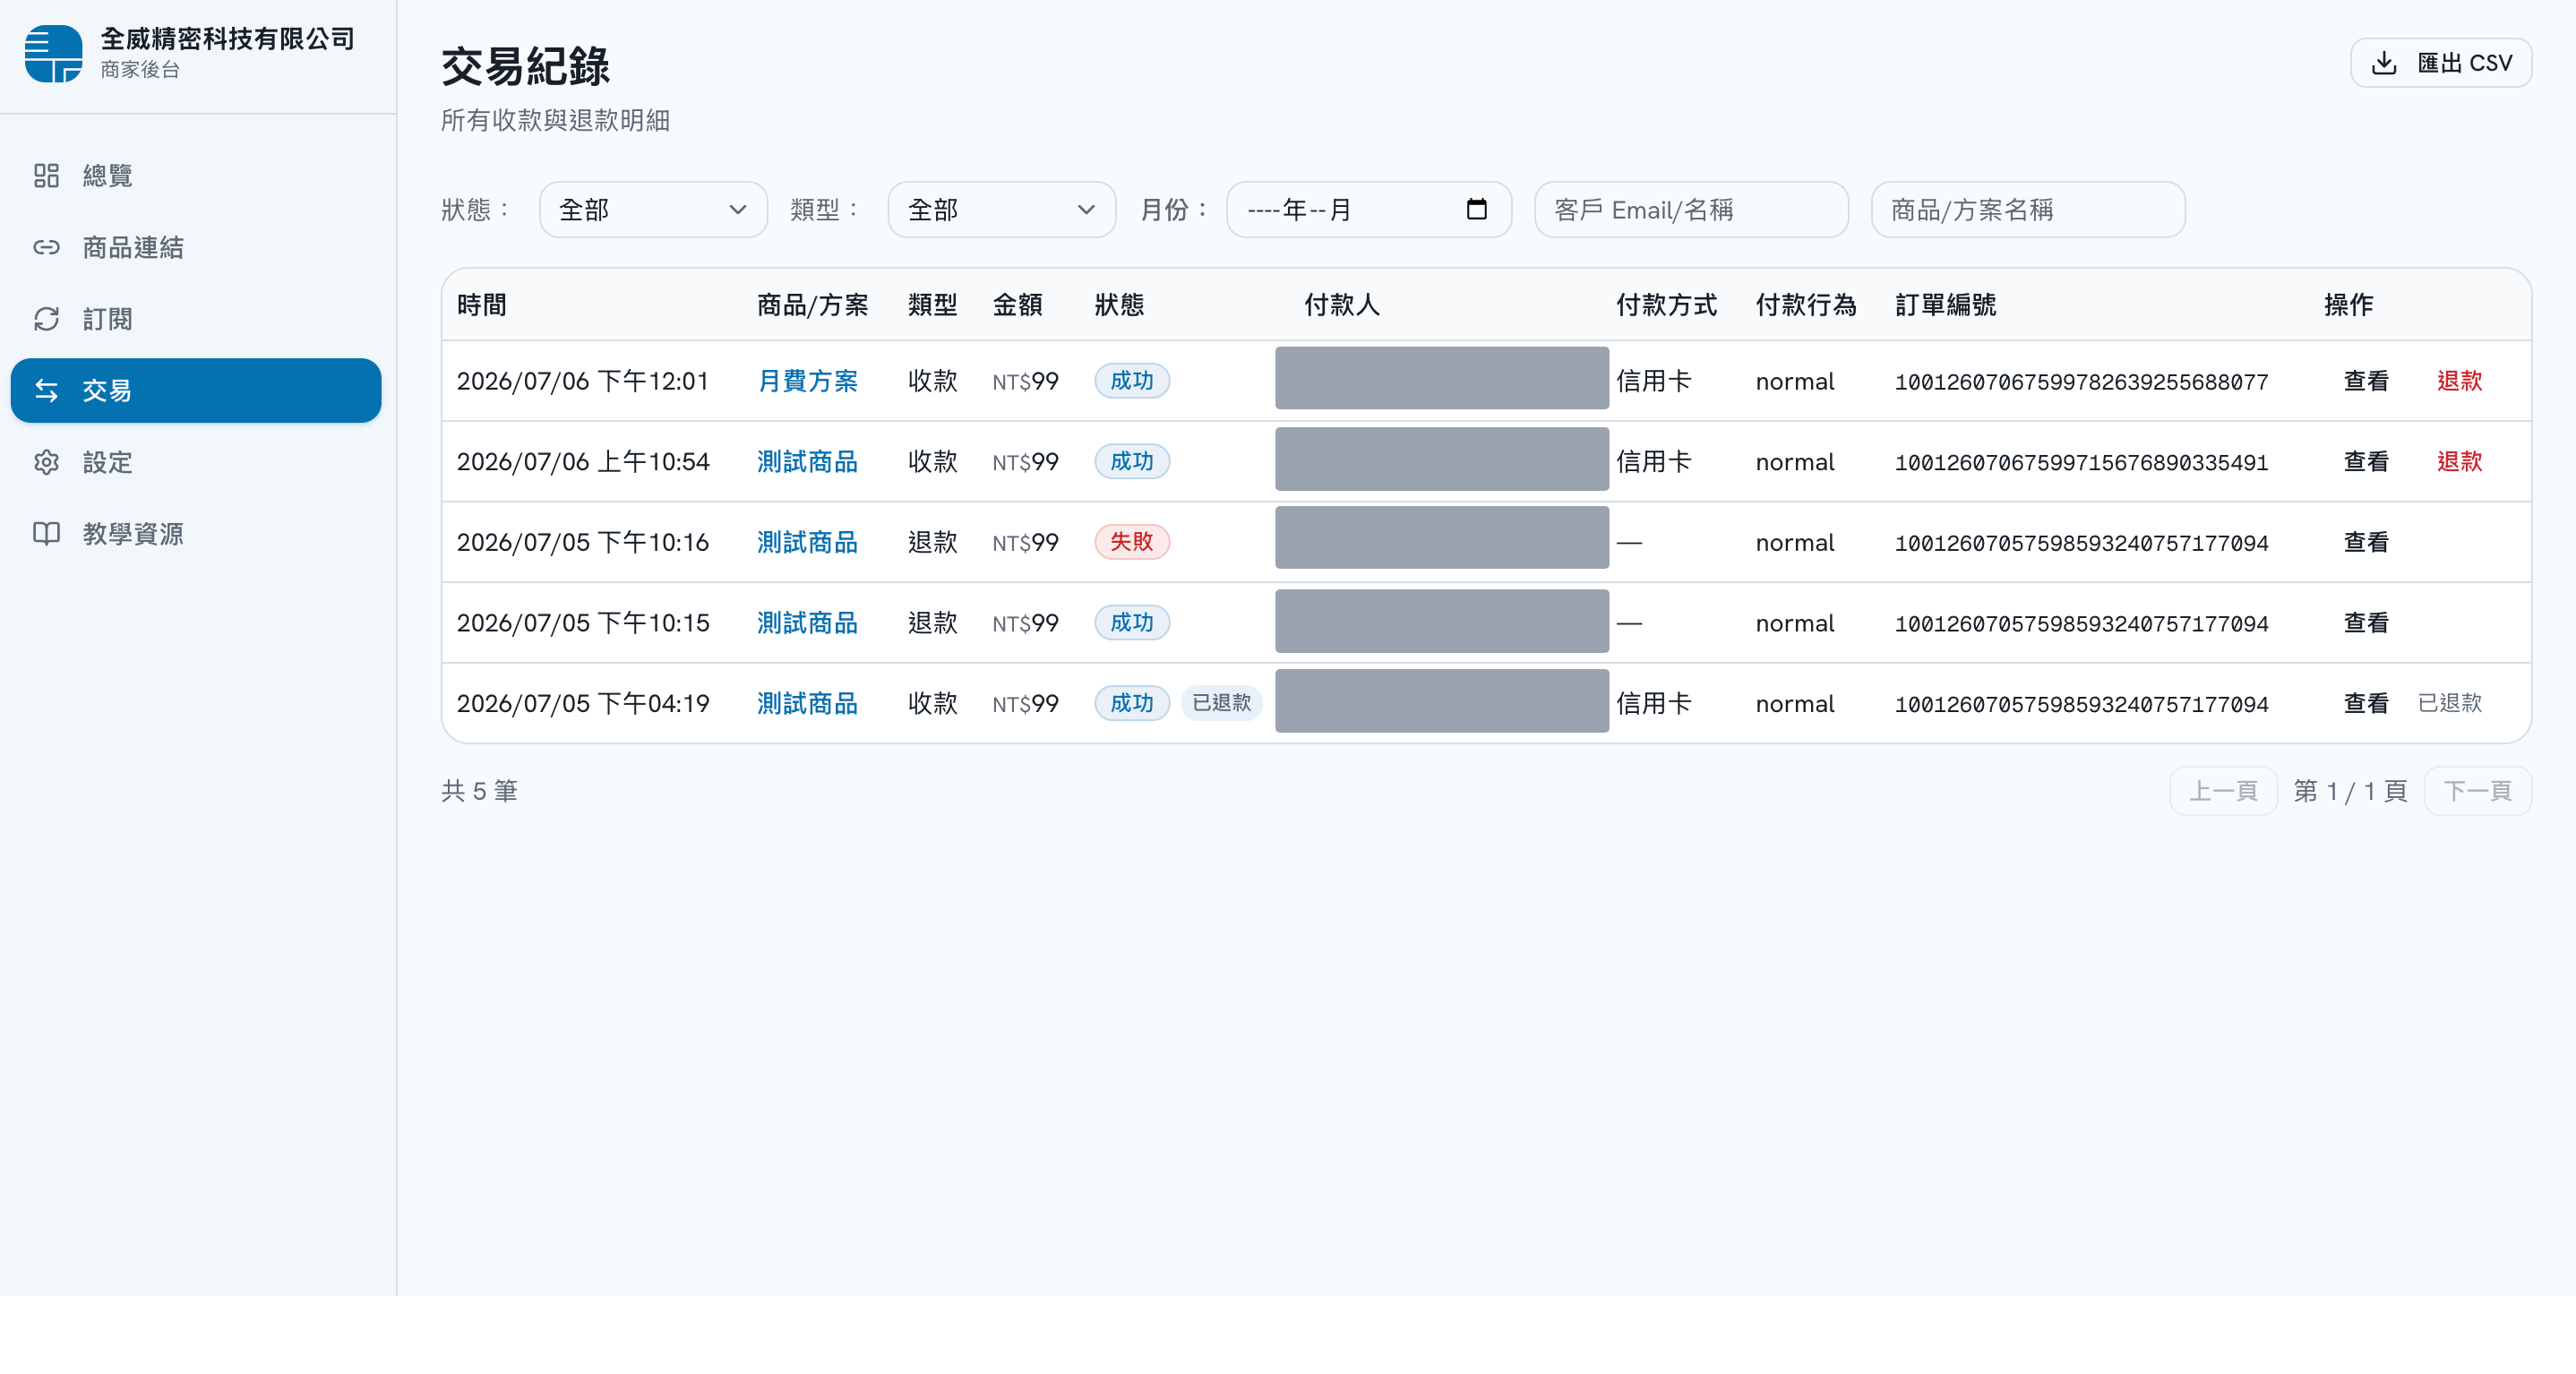
Task: Click the disabled 已退款 action label
Action: pos(2450,703)
